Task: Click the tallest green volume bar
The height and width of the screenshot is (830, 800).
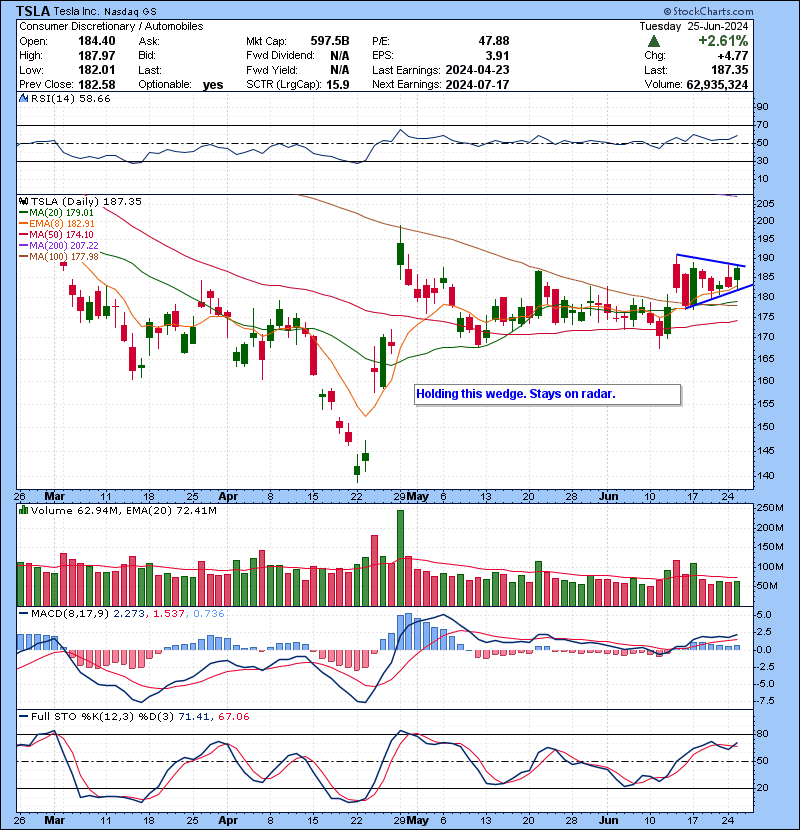Action: pos(401,558)
